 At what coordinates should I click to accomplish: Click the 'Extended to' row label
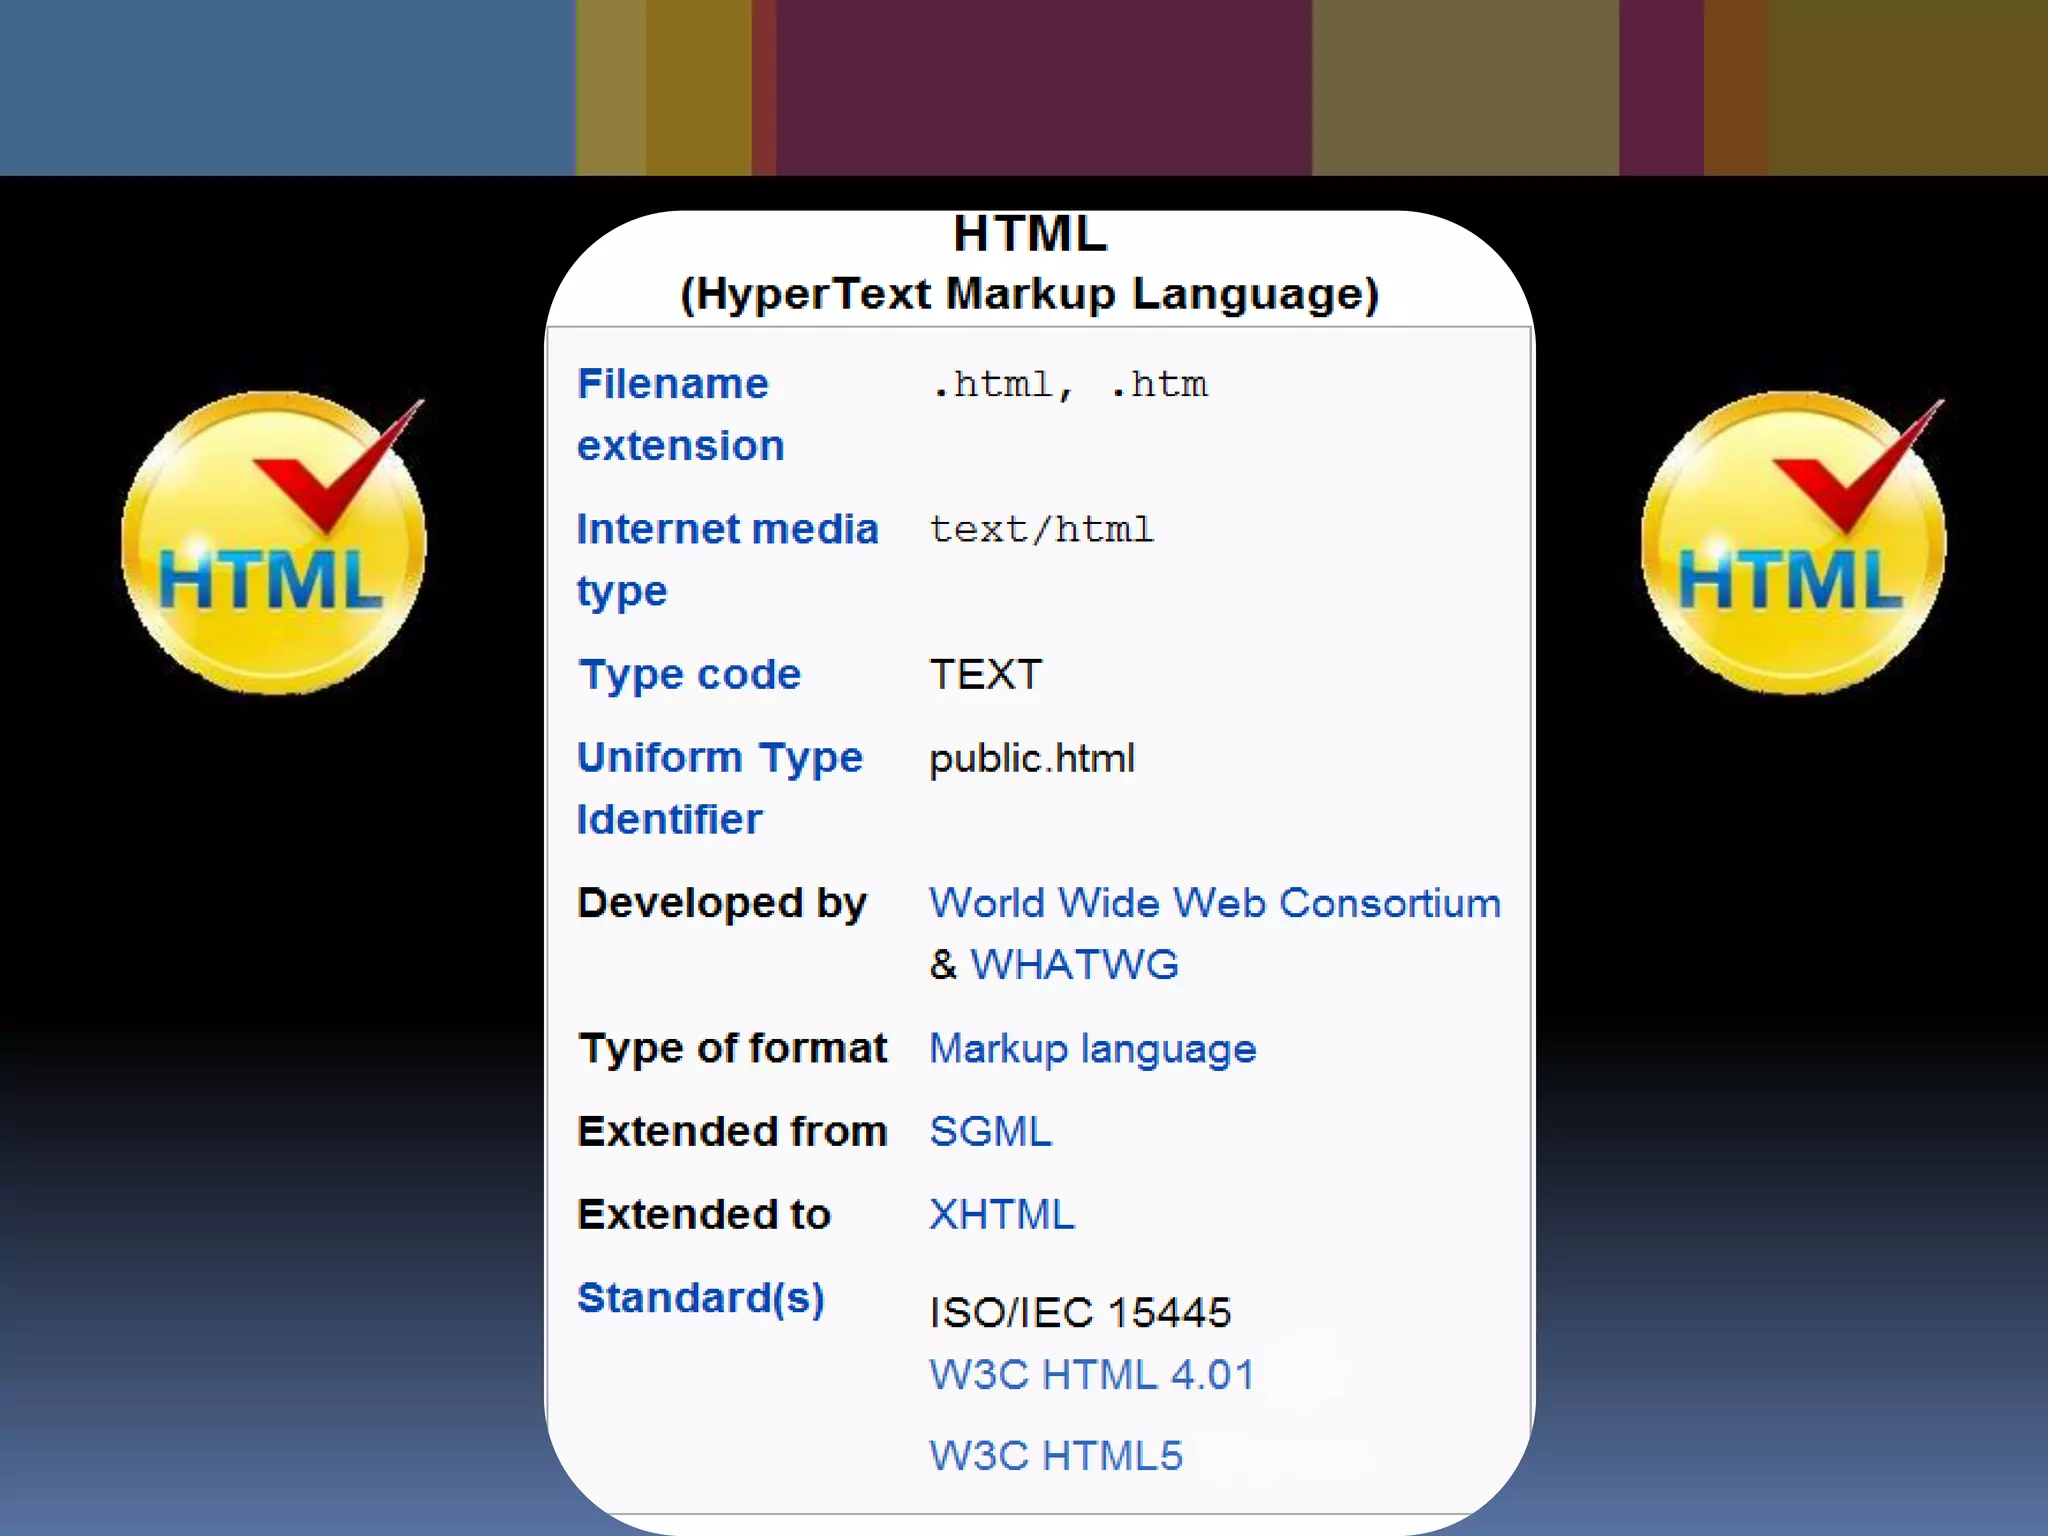pyautogui.click(x=705, y=1215)
